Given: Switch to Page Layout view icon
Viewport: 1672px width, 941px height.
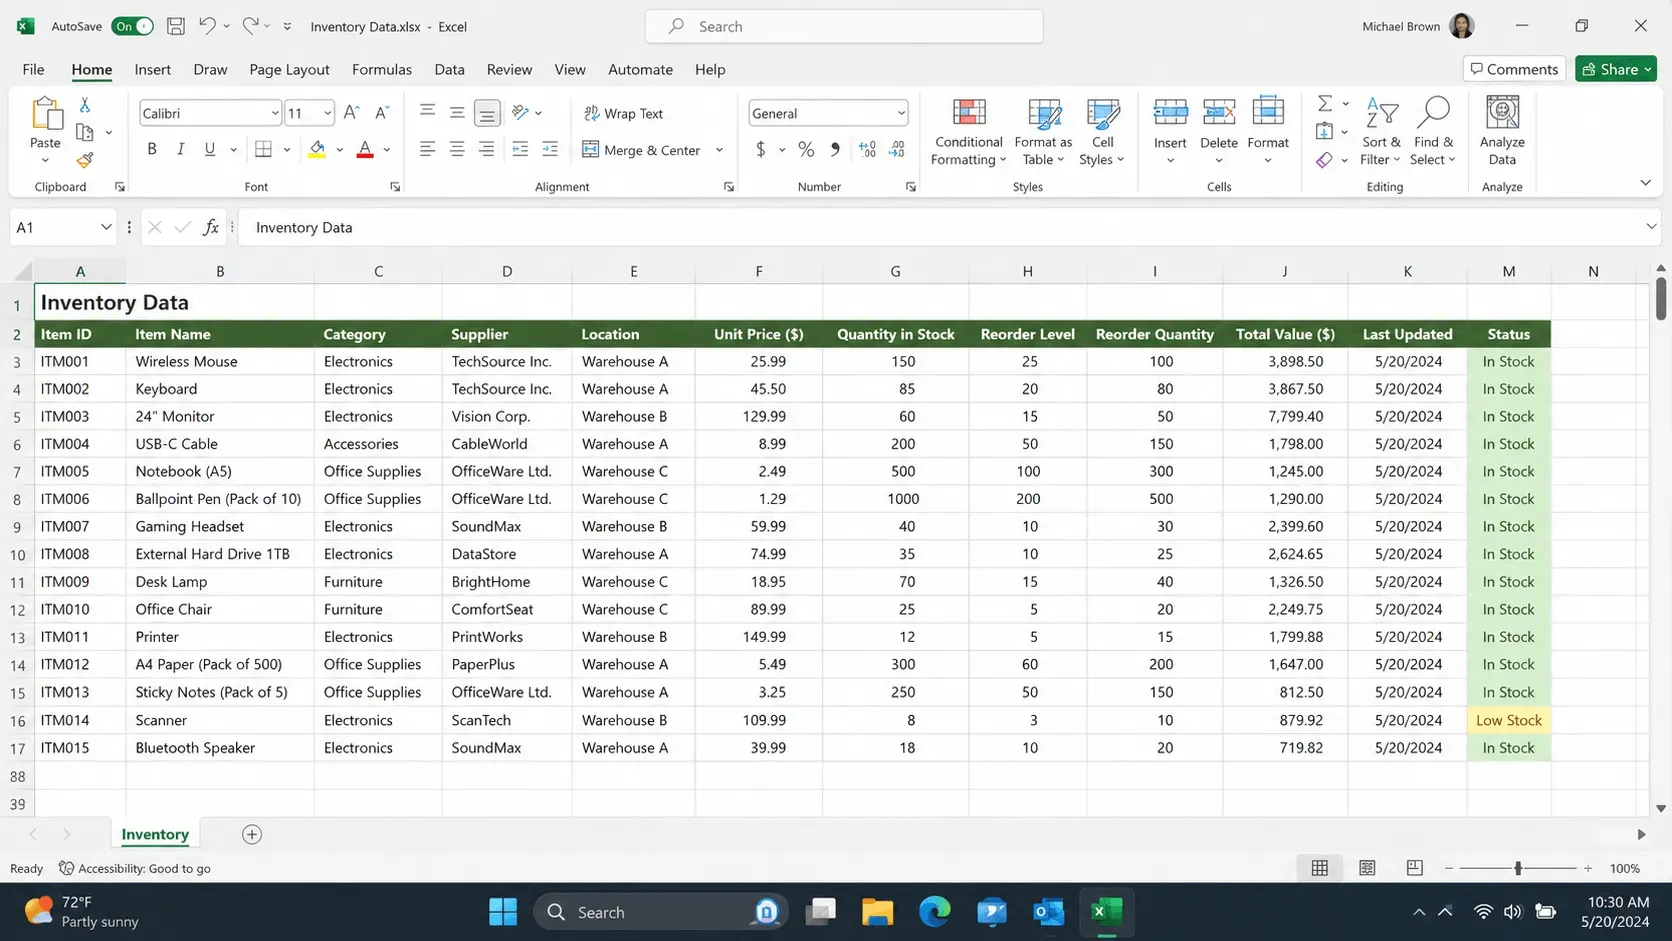Looking at the screenshot, I should (1367, 868).
